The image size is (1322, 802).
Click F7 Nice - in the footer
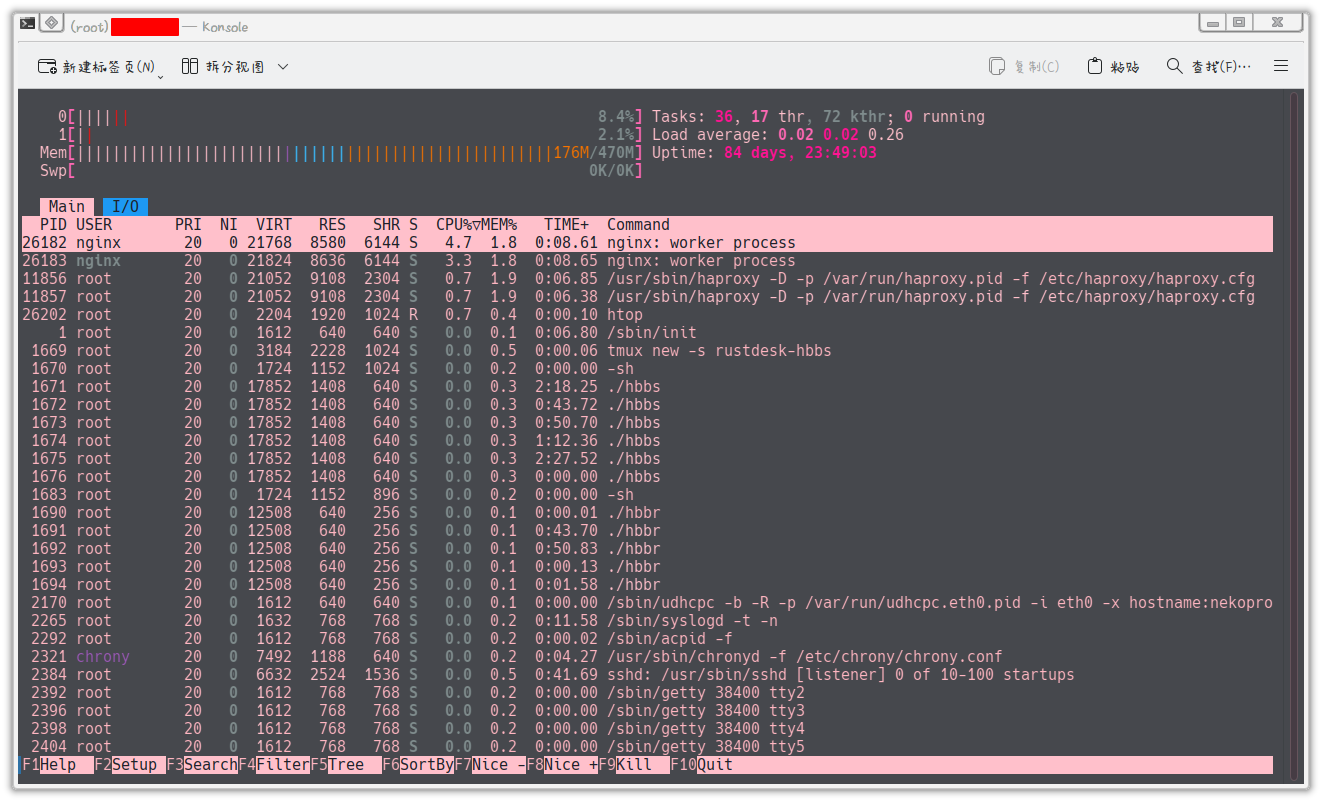coord(490,765)
